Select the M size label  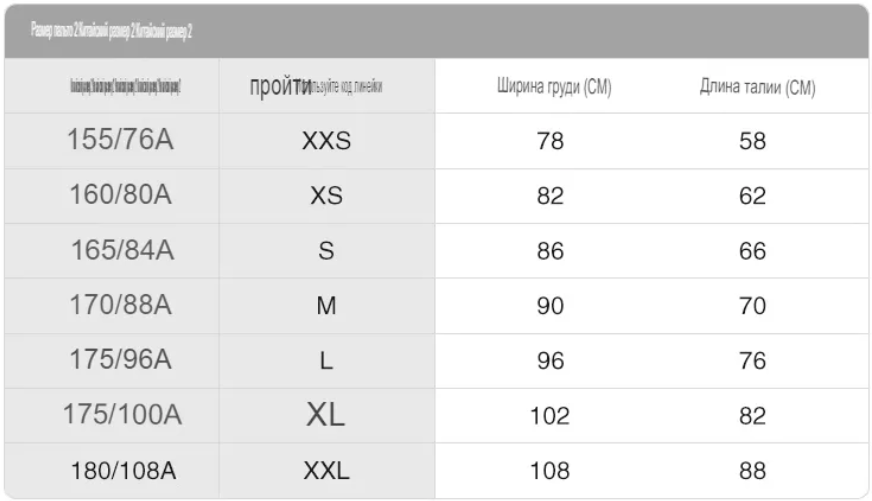[x=326, y=306]
